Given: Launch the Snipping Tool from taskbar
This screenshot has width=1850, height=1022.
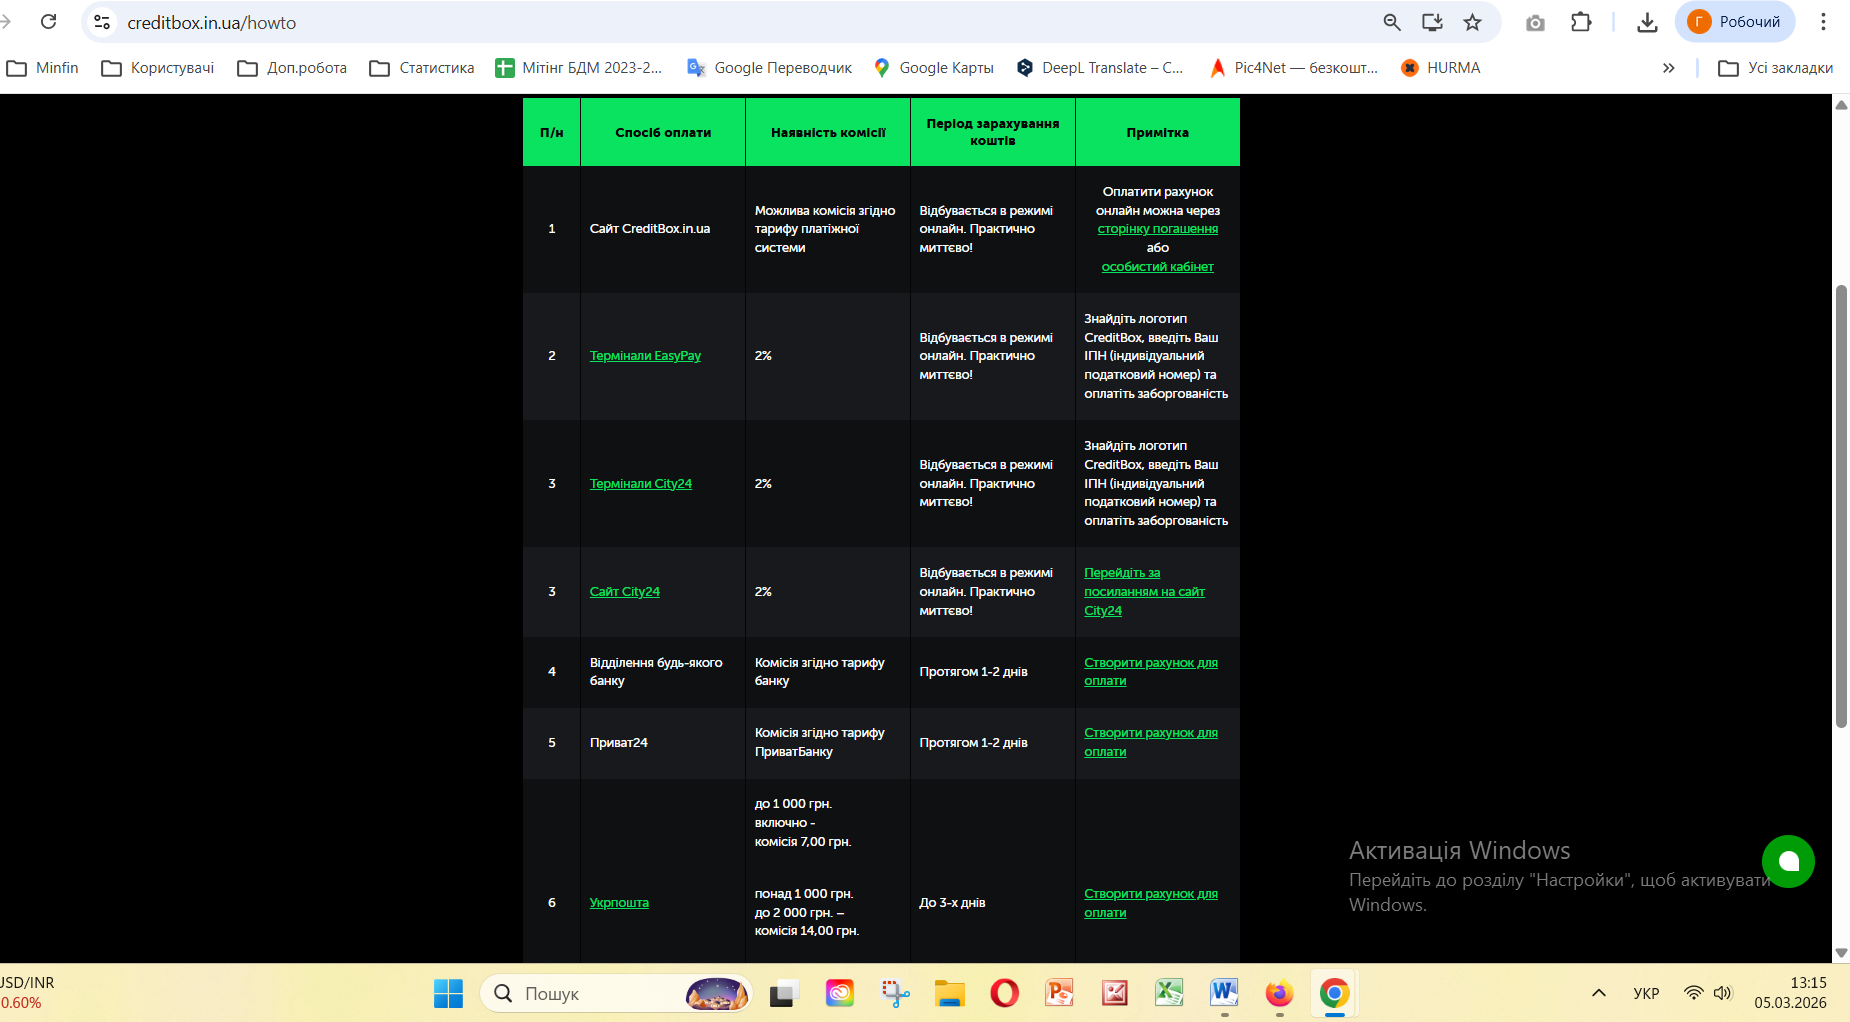Looking at the screenshot, I should pos(895,993).
